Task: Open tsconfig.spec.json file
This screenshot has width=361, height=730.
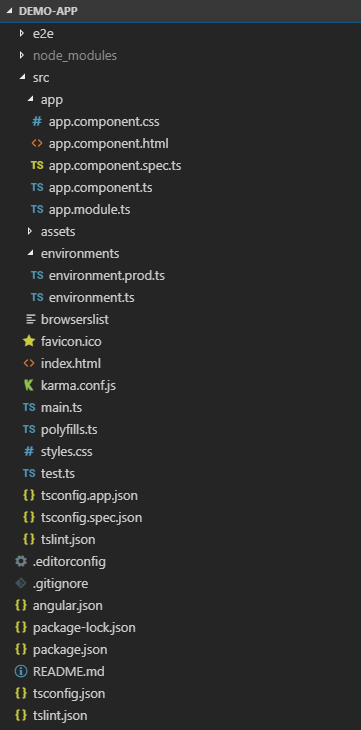Action: [91, 517]
